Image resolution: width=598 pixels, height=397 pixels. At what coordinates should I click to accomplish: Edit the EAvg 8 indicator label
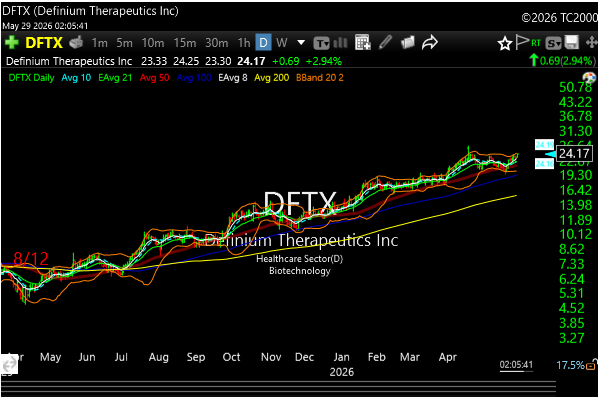233,78
